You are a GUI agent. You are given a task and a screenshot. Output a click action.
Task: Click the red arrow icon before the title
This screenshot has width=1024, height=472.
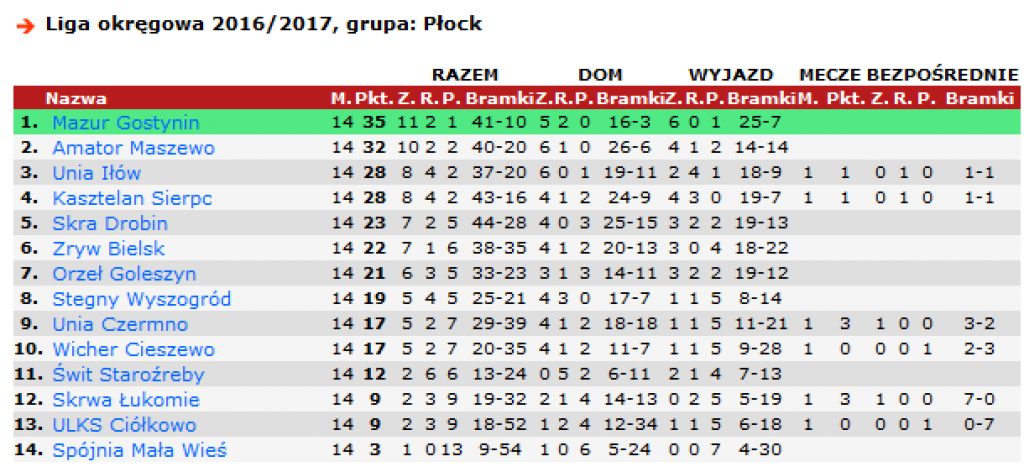tap(25, 27)
